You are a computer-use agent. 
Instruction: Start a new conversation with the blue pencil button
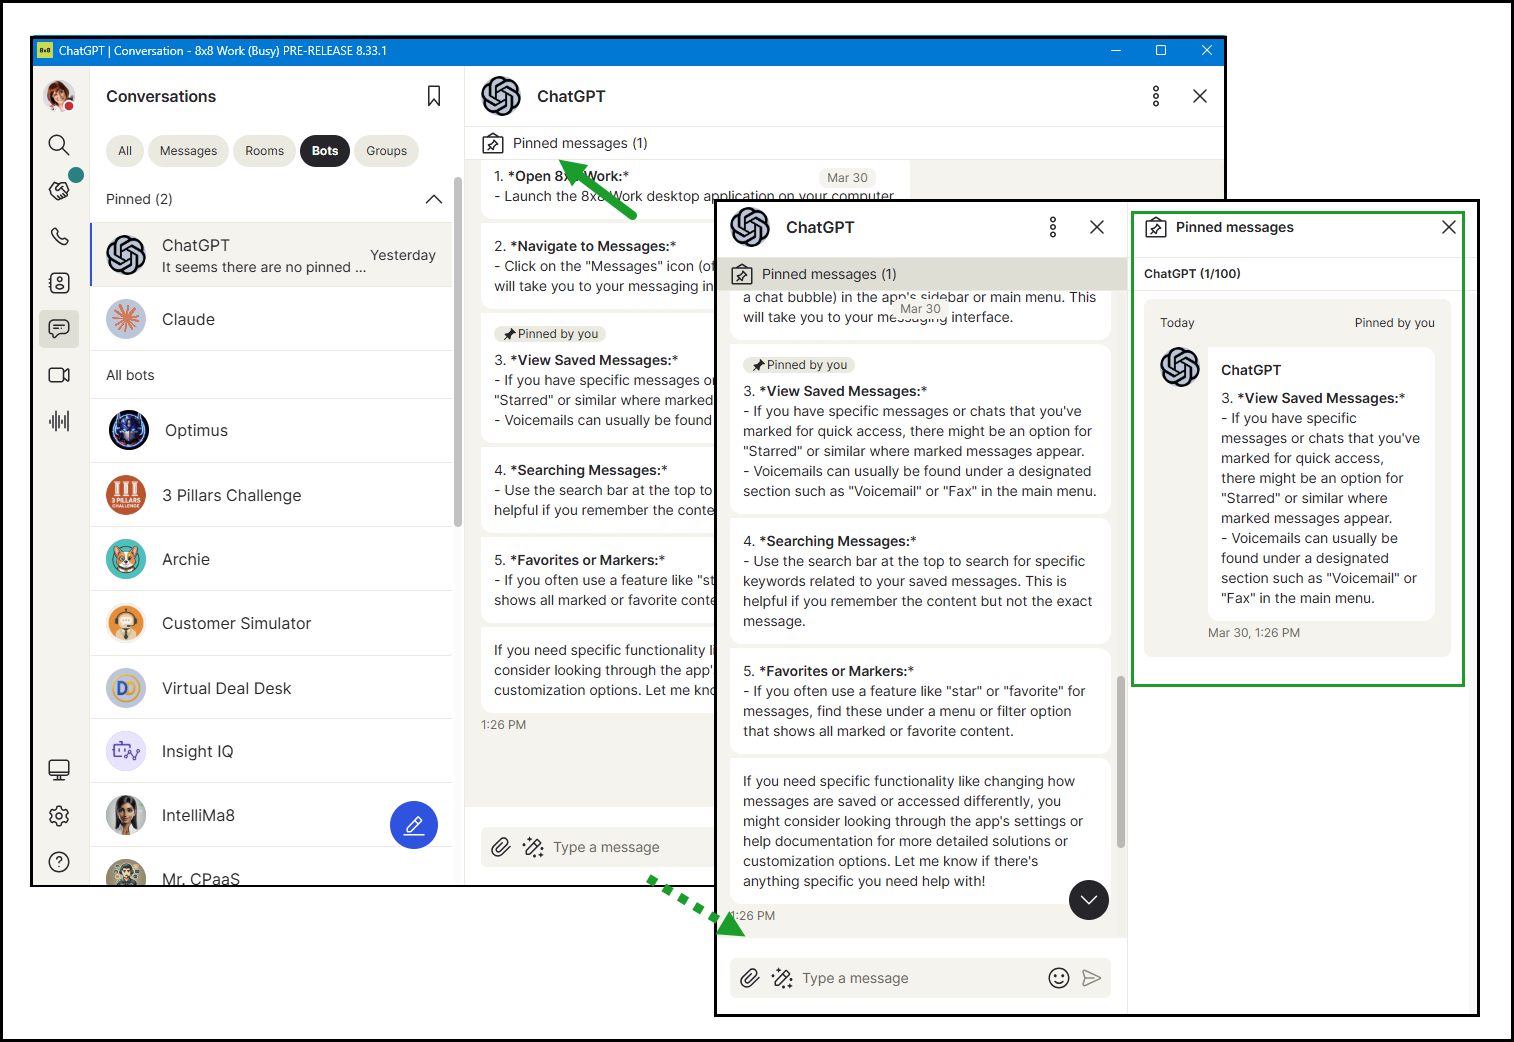pos(414,825)
